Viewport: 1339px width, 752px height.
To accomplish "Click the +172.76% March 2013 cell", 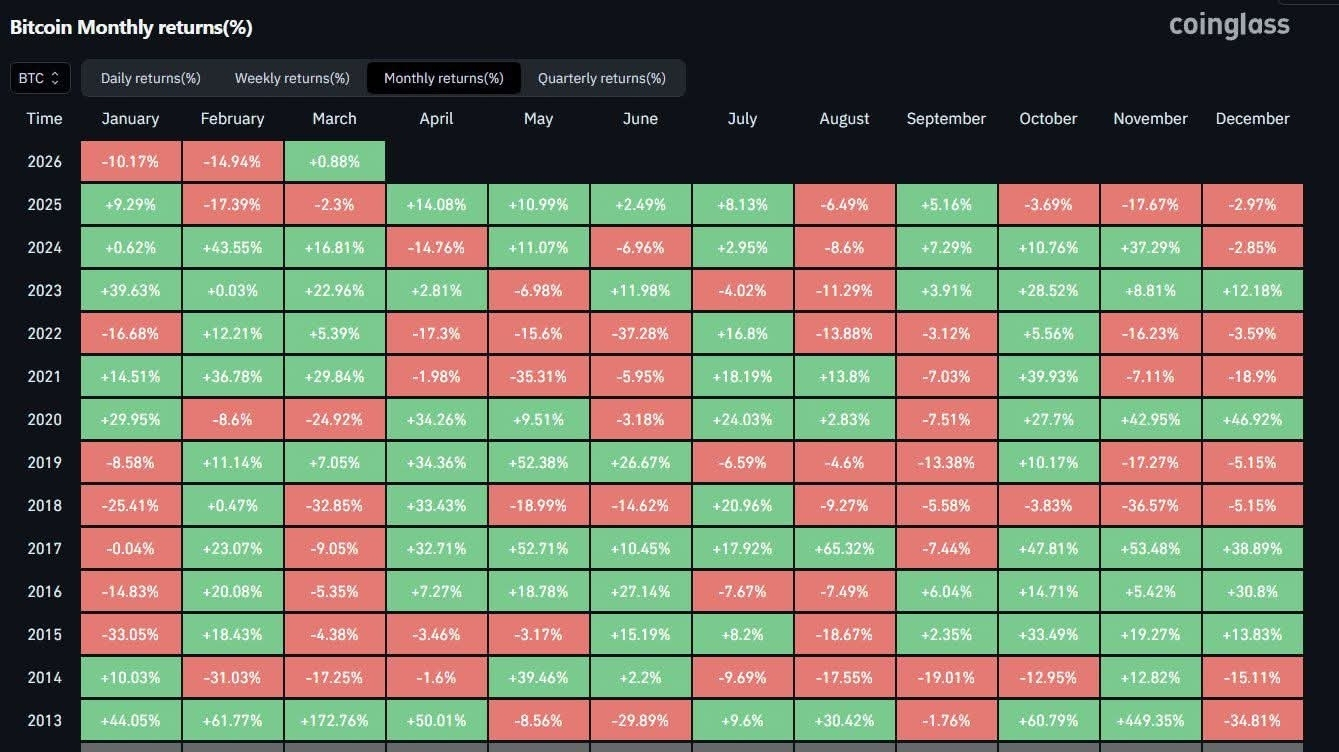I will 334,720.
